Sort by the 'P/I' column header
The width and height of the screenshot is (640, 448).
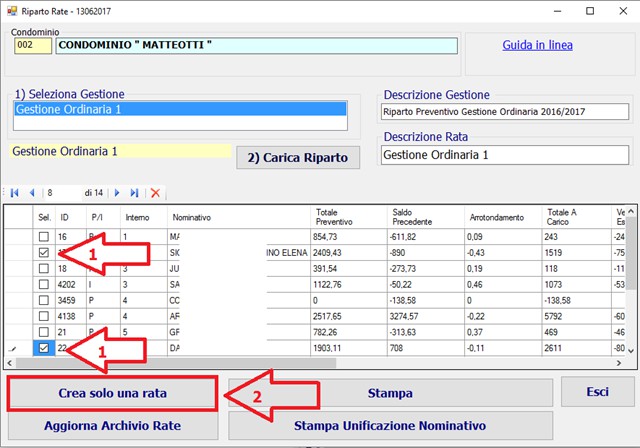(x=104, y=217)
